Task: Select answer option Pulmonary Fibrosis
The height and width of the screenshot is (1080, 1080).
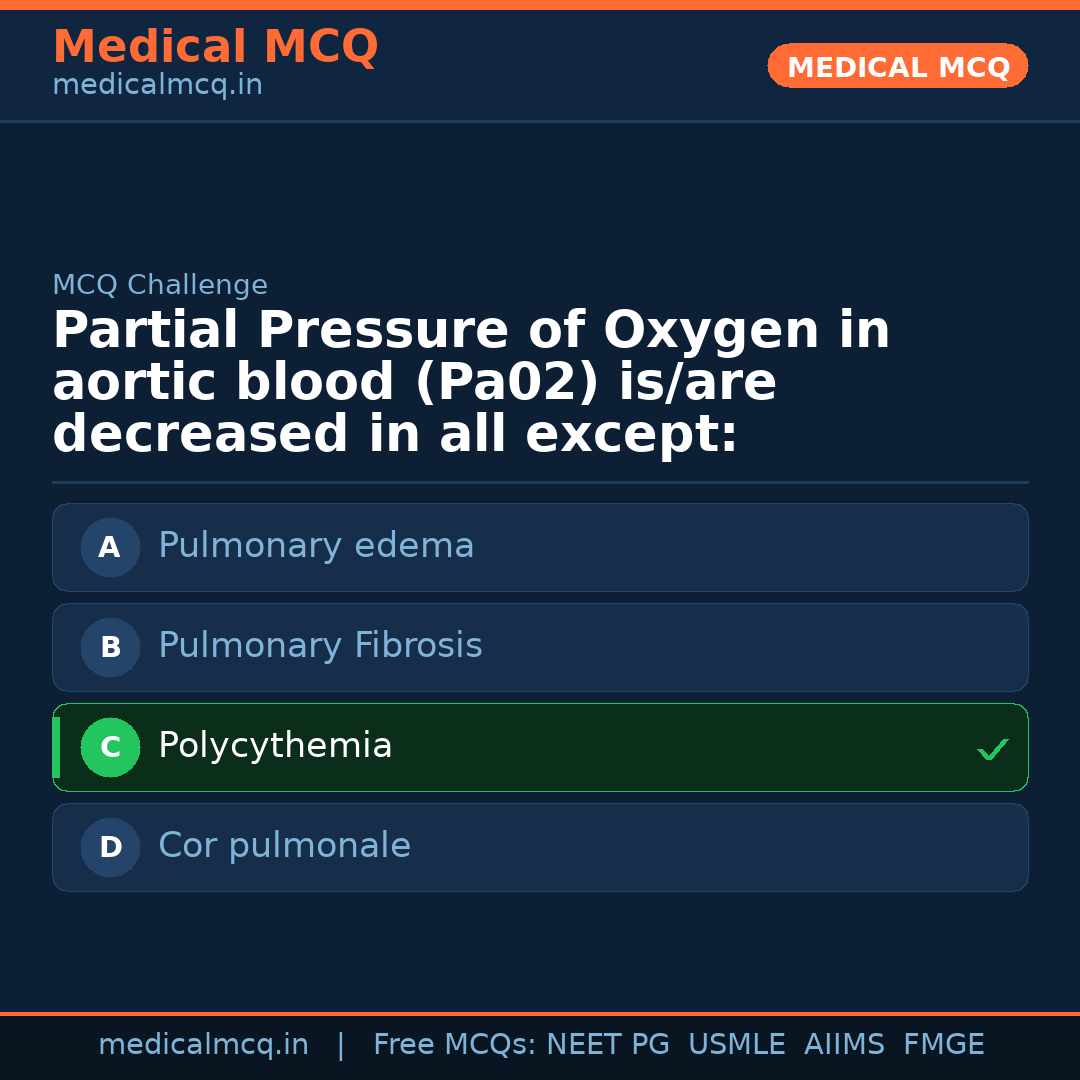Action: [540, 647]
